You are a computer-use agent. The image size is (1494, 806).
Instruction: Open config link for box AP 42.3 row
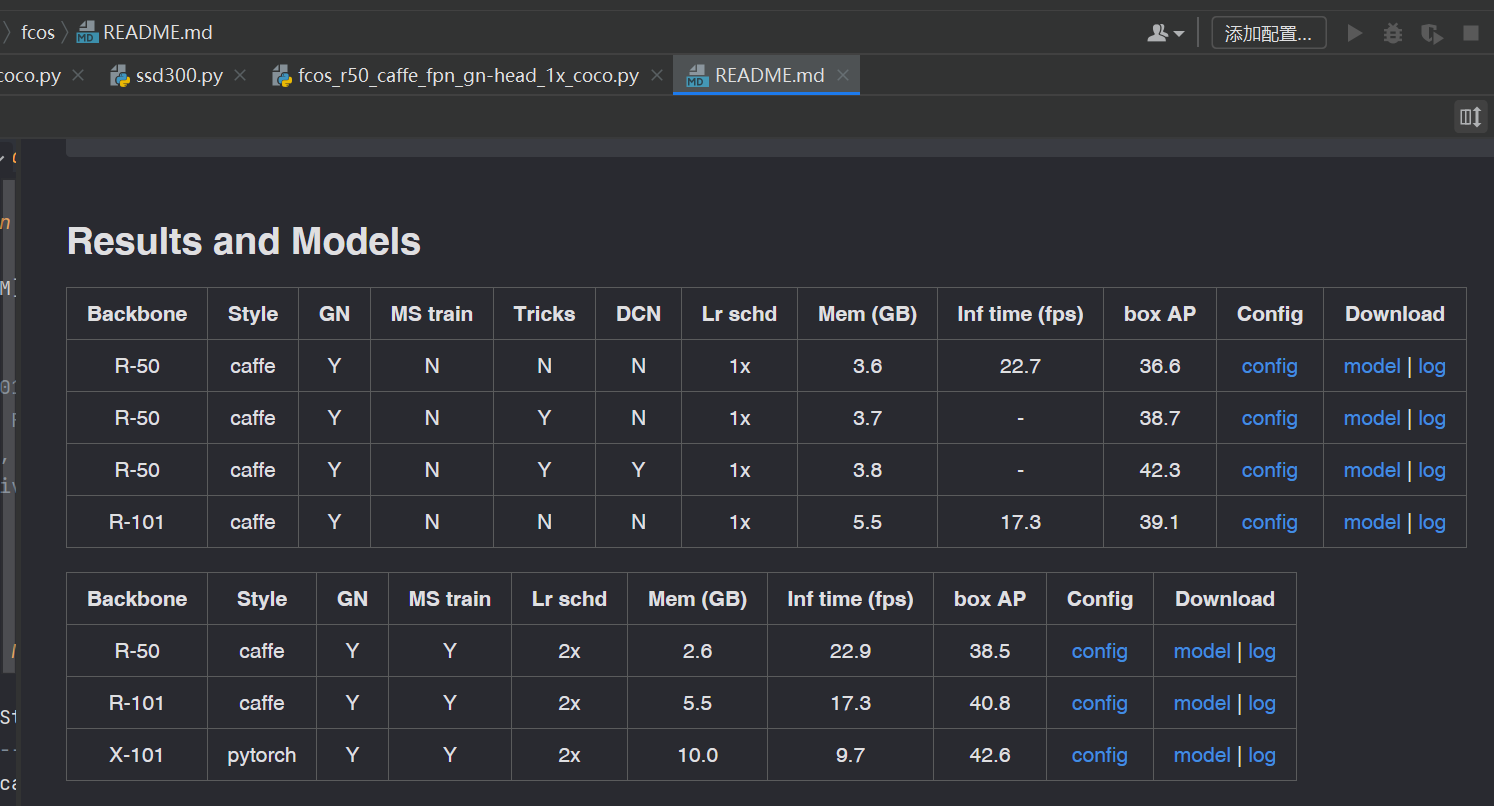coord(1270,470)
